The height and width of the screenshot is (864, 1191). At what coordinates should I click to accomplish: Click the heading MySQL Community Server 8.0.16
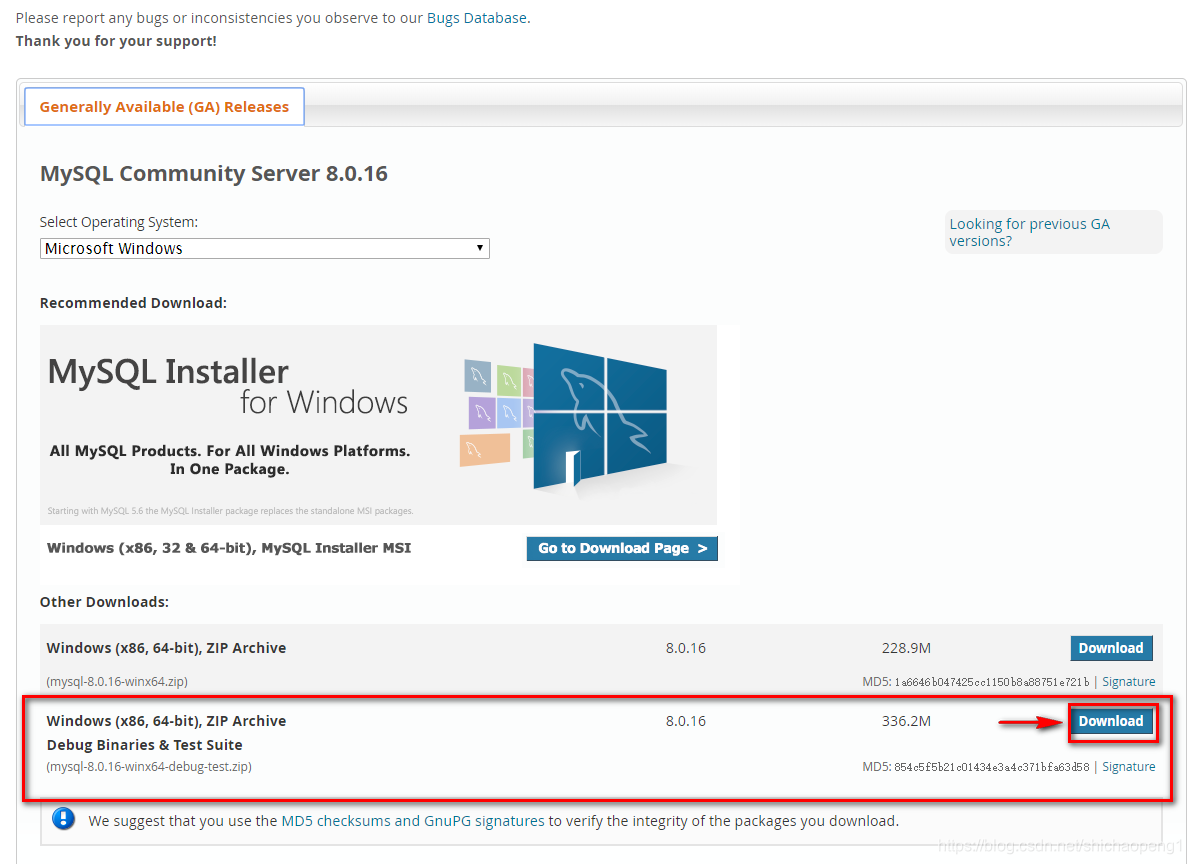click(x=213, y=173)
